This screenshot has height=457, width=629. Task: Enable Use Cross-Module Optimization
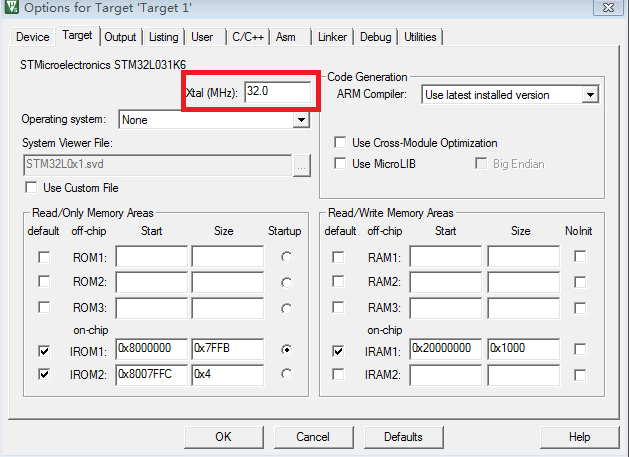click(x=340, y=142)
